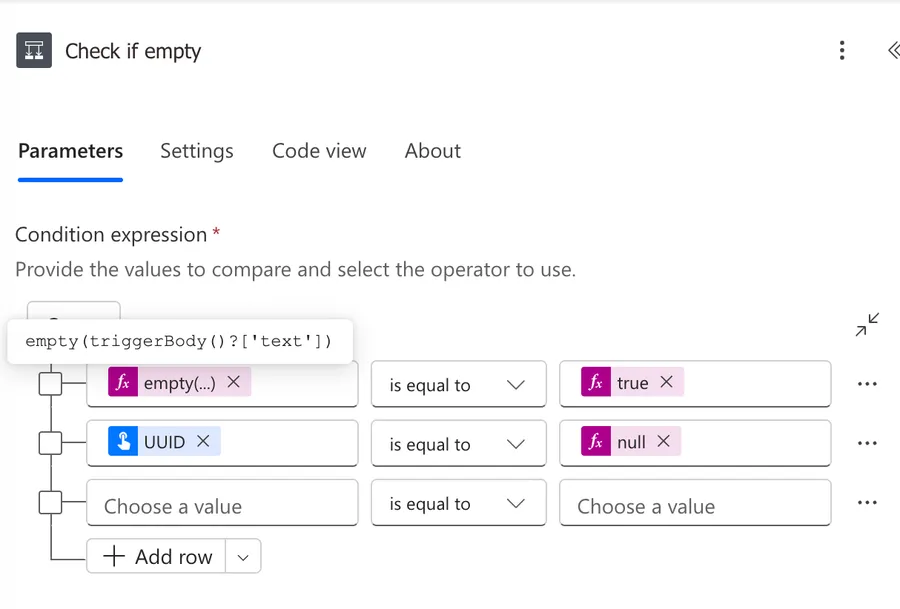Viewport: 900px width, 609px height.
Task: Switch to the Settings tab
Action: click(x=196, y=151)
